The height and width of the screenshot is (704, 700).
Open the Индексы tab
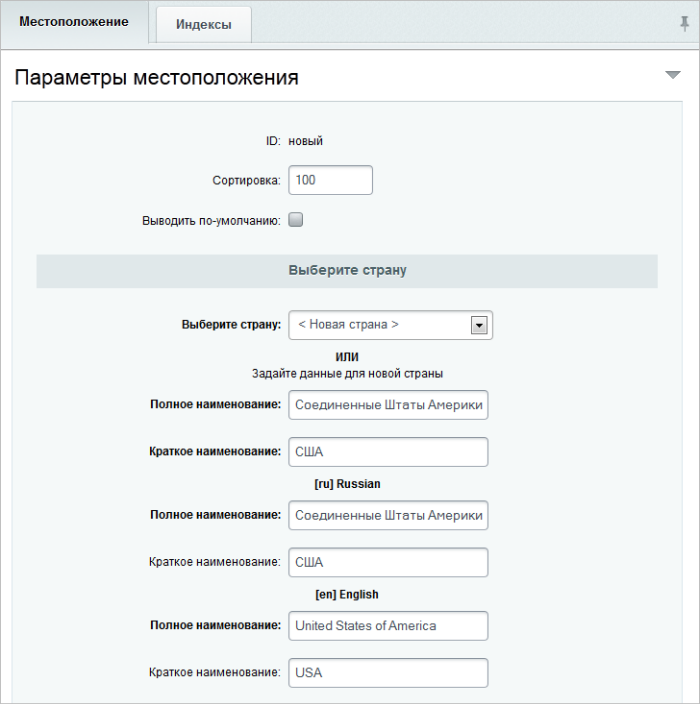coord(204,25)
